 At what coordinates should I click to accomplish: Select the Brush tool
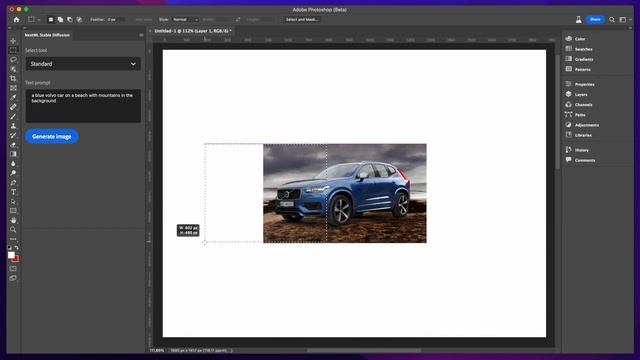point(13,116)
